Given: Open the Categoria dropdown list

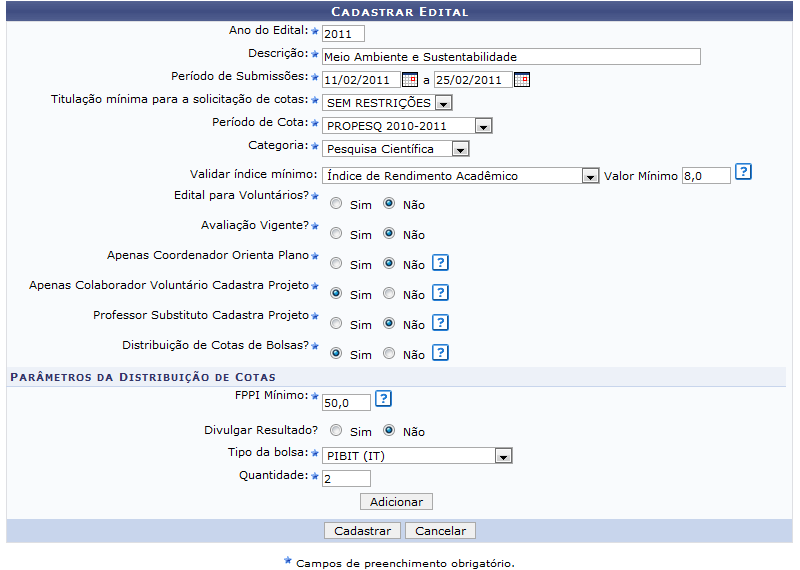Looking at the screenshot, I should point(459,149).
